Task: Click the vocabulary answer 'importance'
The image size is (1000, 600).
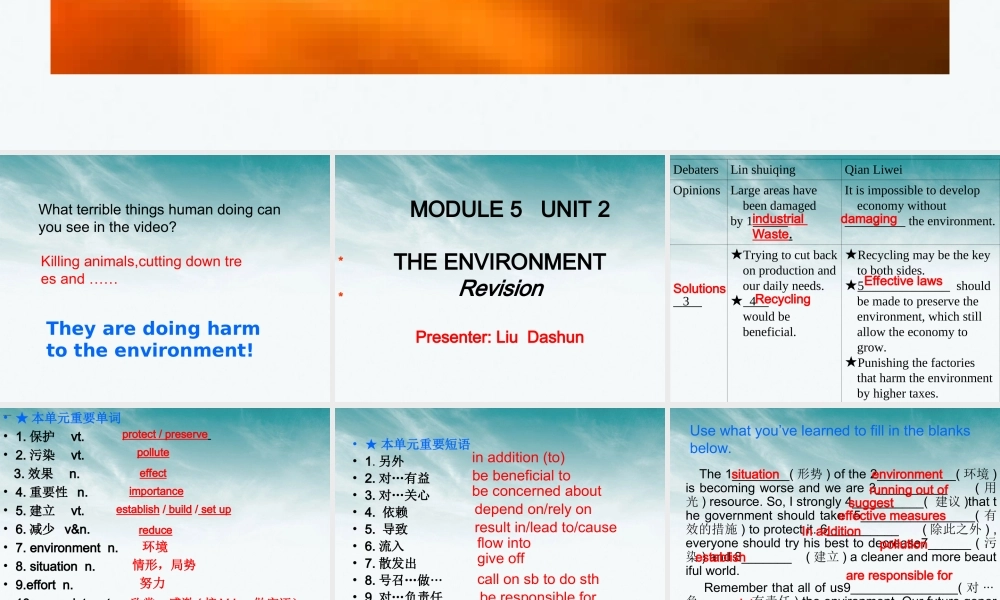Action: [156, 491]
